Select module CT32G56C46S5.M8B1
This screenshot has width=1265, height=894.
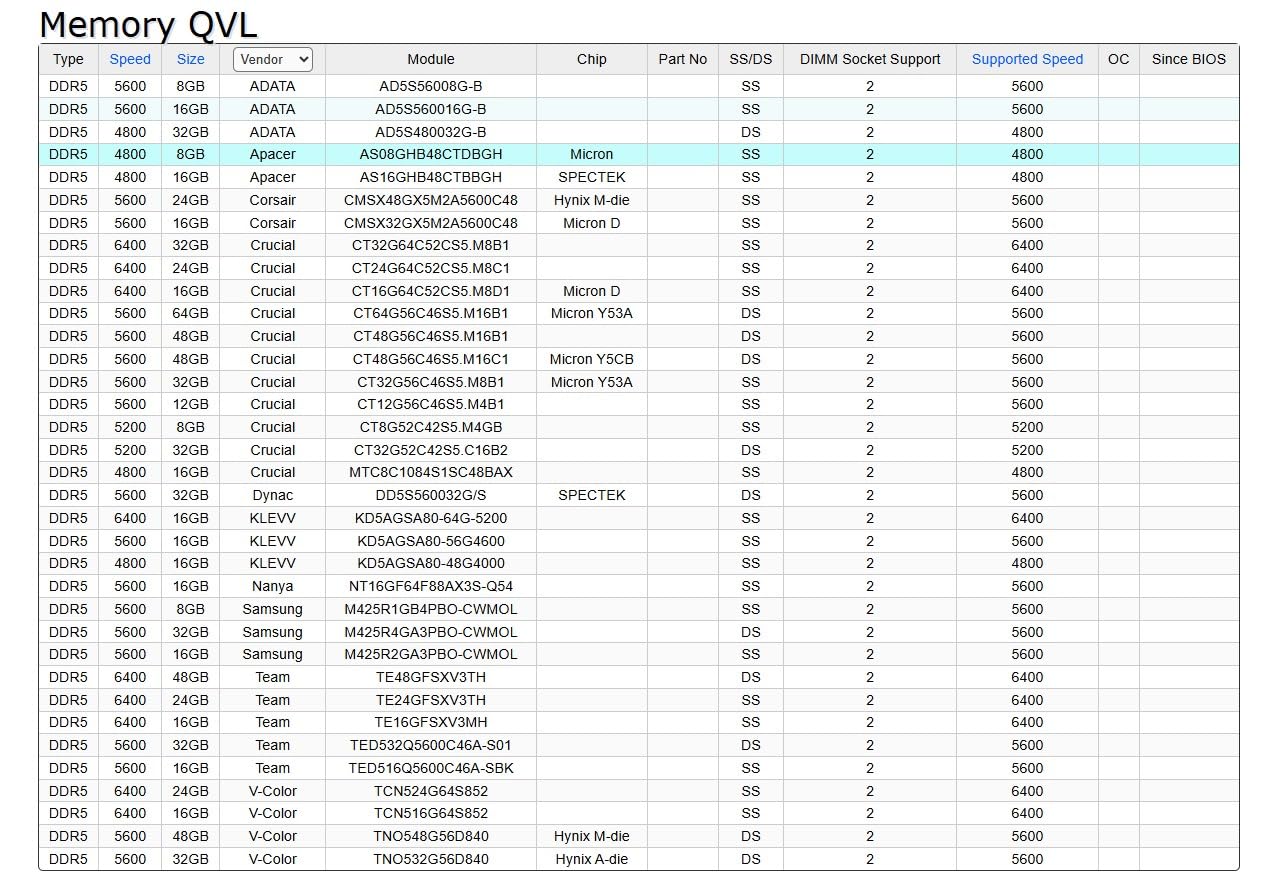tap(431, 382)
